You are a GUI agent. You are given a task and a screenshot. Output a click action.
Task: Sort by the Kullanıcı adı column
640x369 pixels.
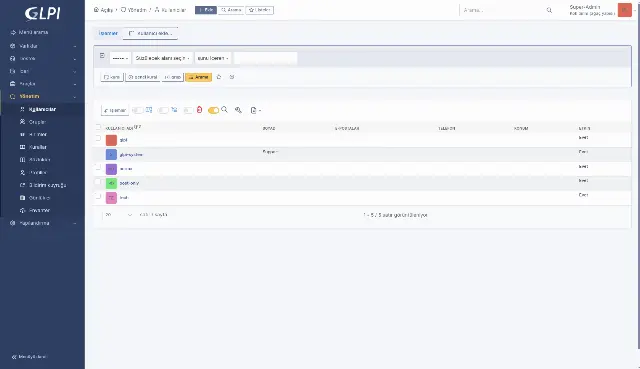(x=119, y=128)
